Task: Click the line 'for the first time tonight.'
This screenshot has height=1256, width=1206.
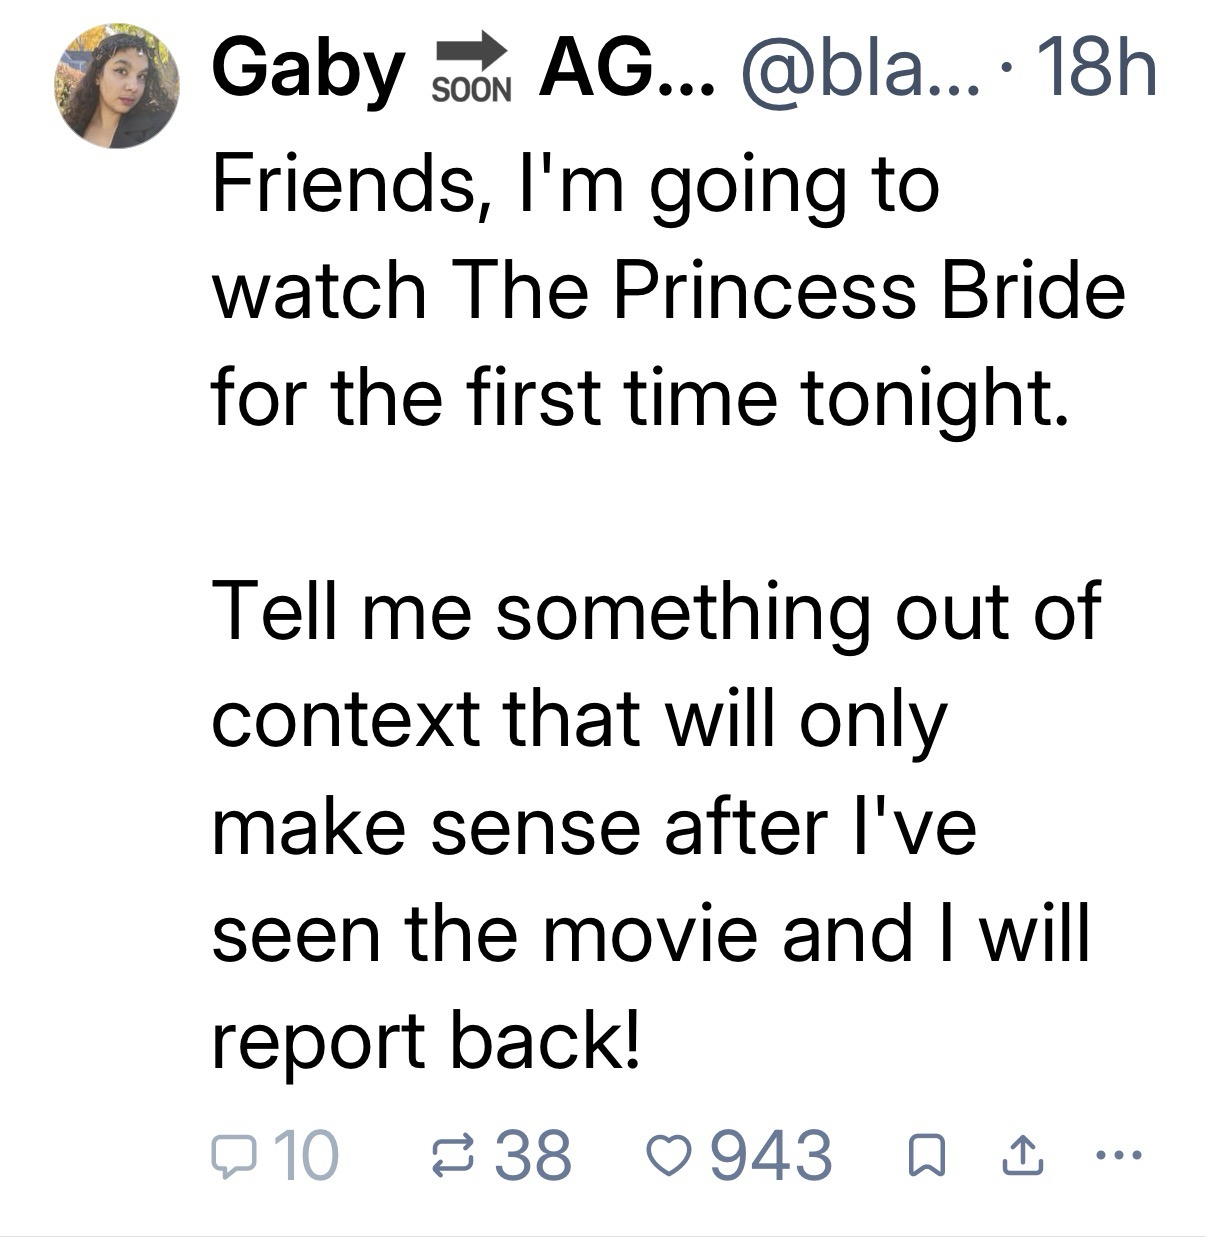Action: [x=640, y=396]
